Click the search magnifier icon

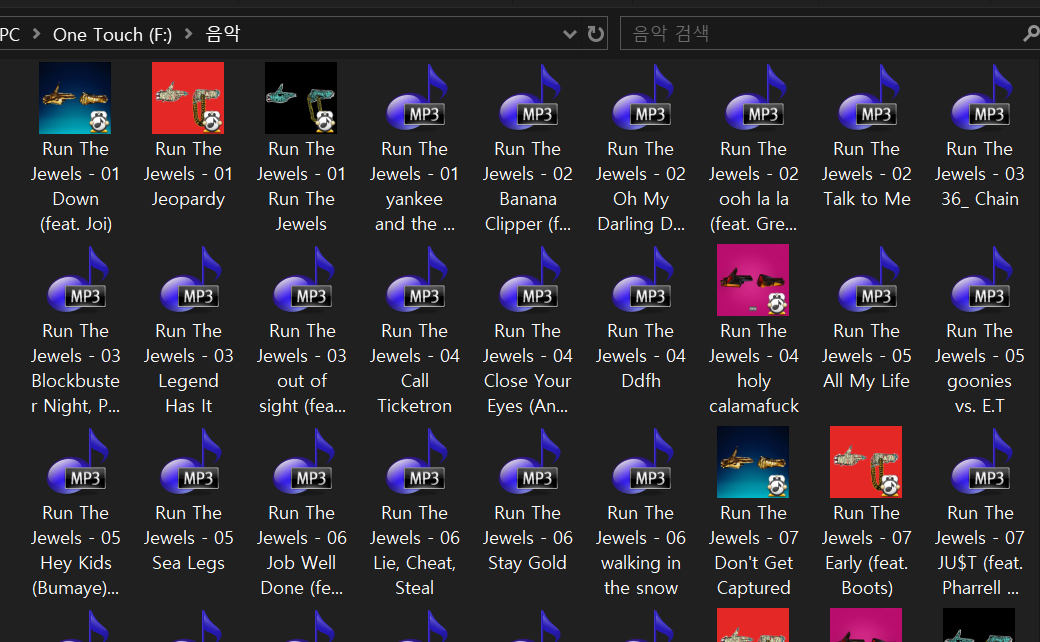coord(1030,34)
